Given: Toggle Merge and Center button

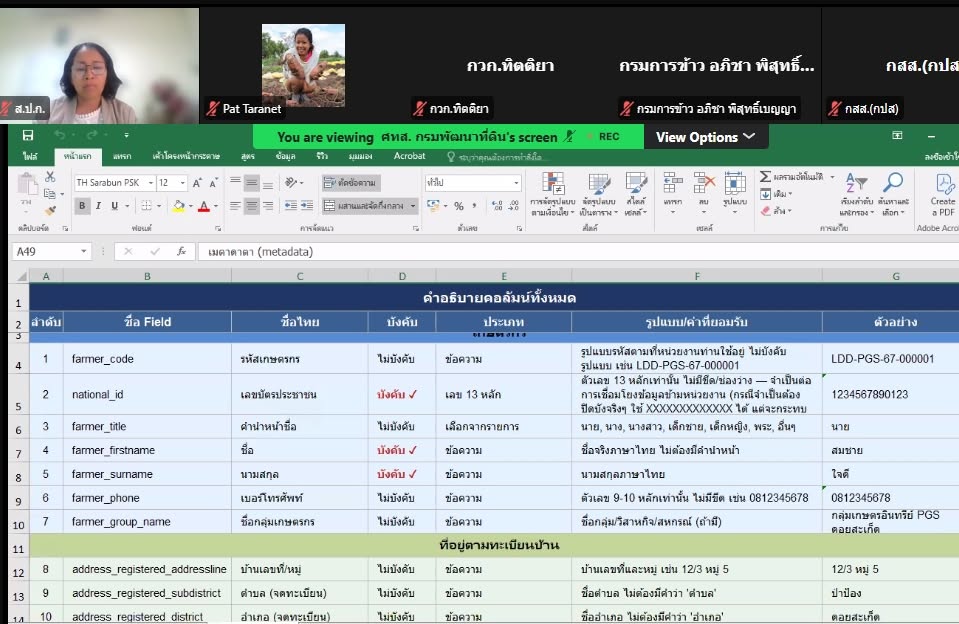Looking at the screenshot, I should 365,206.
